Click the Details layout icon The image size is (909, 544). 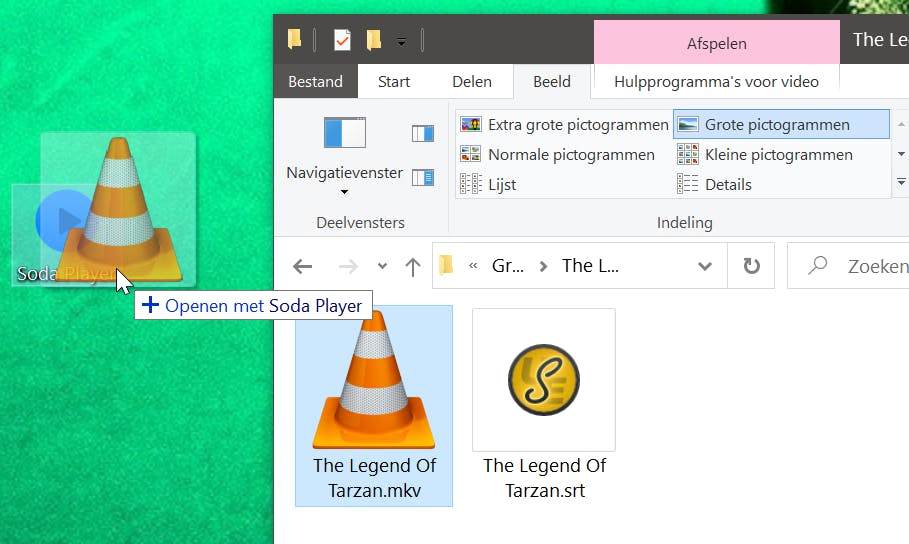pyautogui.click(x=688, y=184)
